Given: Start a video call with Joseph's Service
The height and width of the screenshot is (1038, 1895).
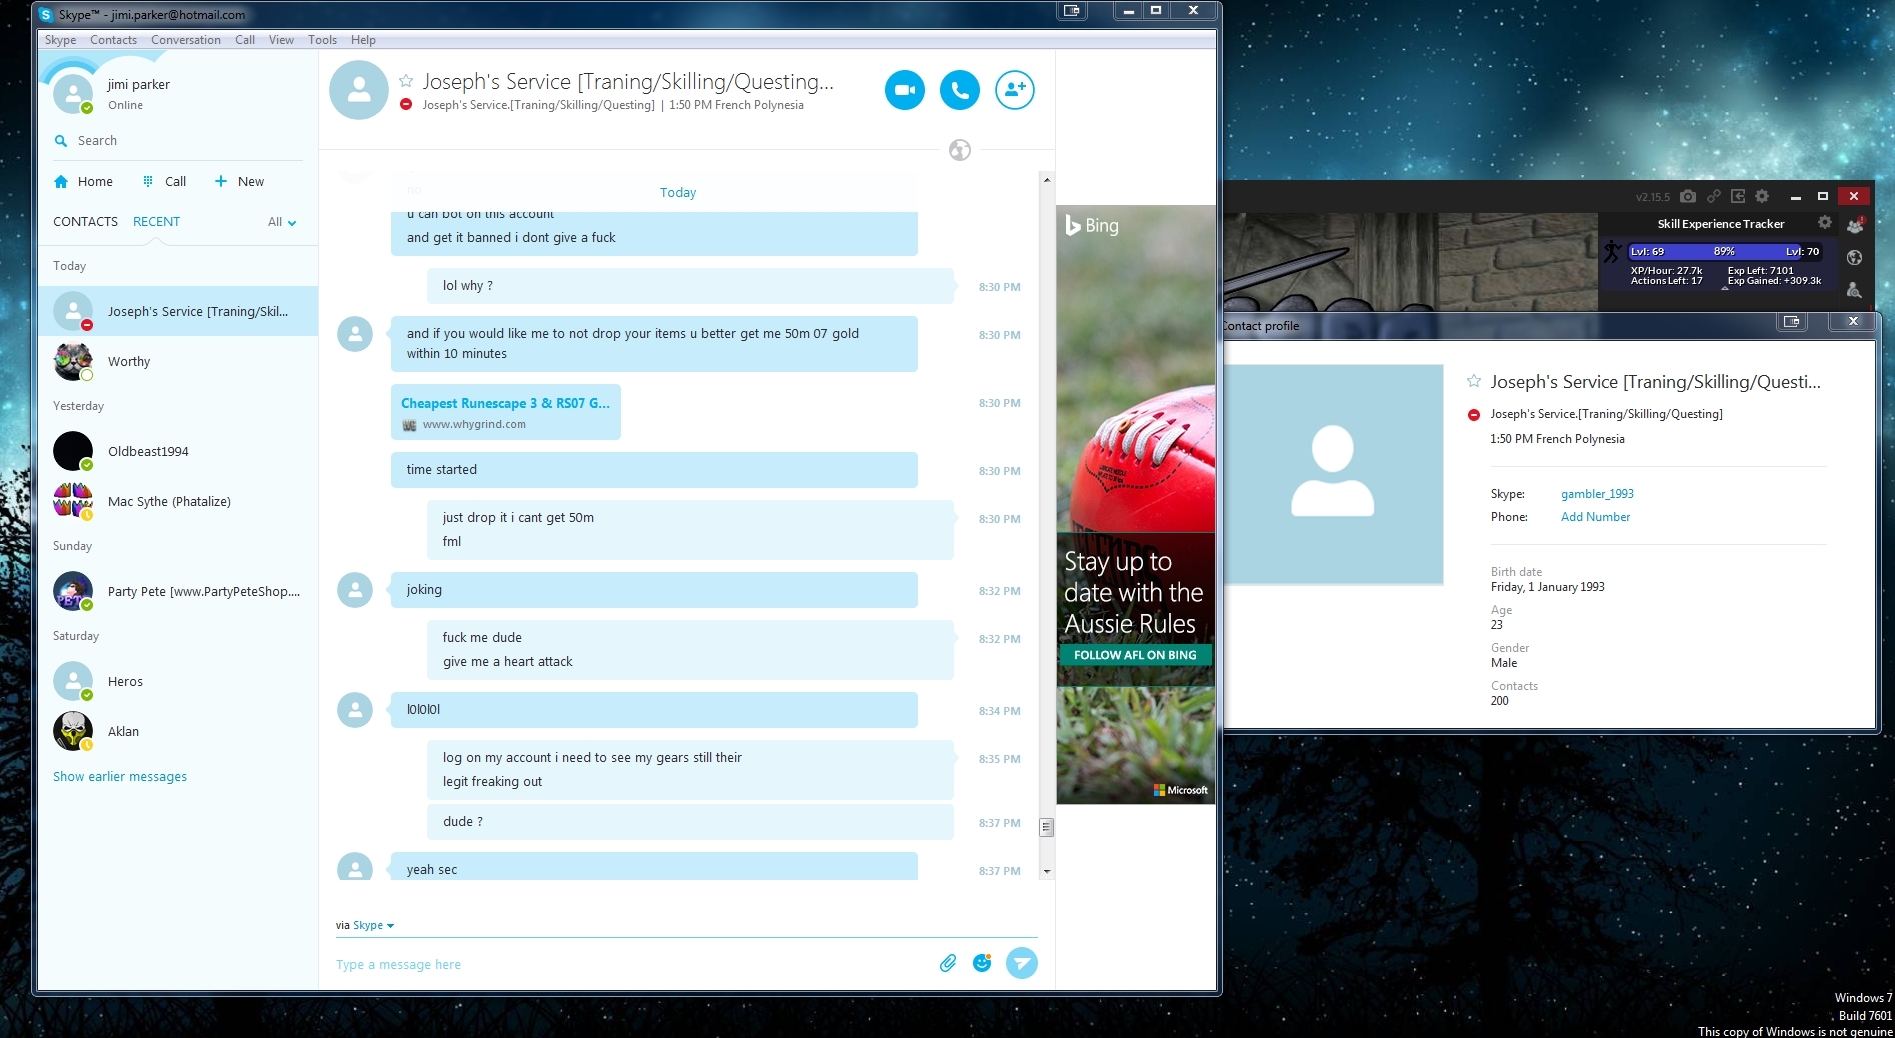Looking at the screenshot, I should tap(905, 90).
